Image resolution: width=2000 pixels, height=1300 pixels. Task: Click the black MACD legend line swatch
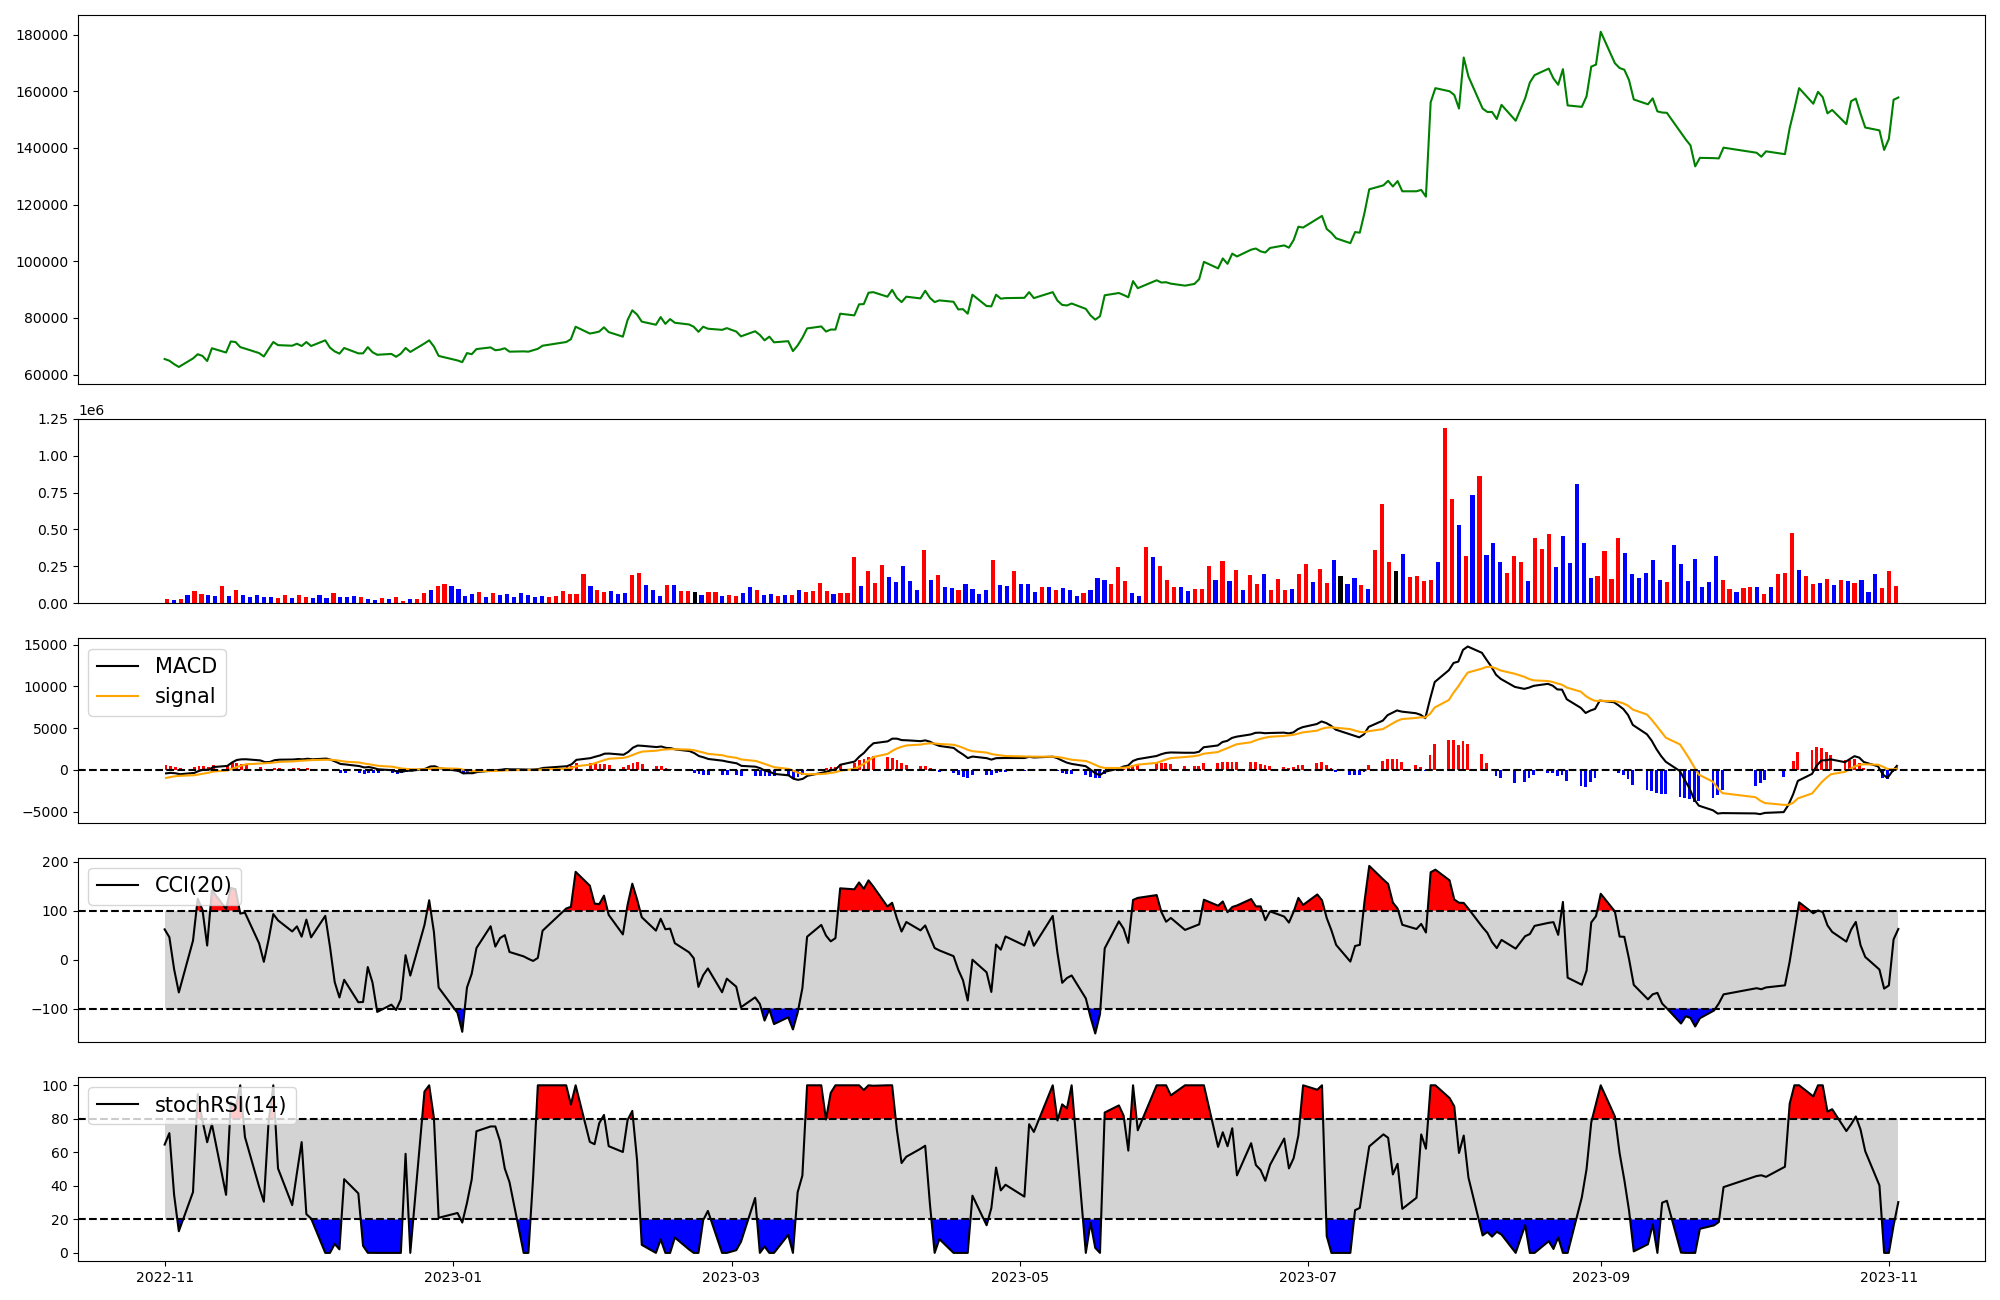pyautogui.click(x=120, y=666)
